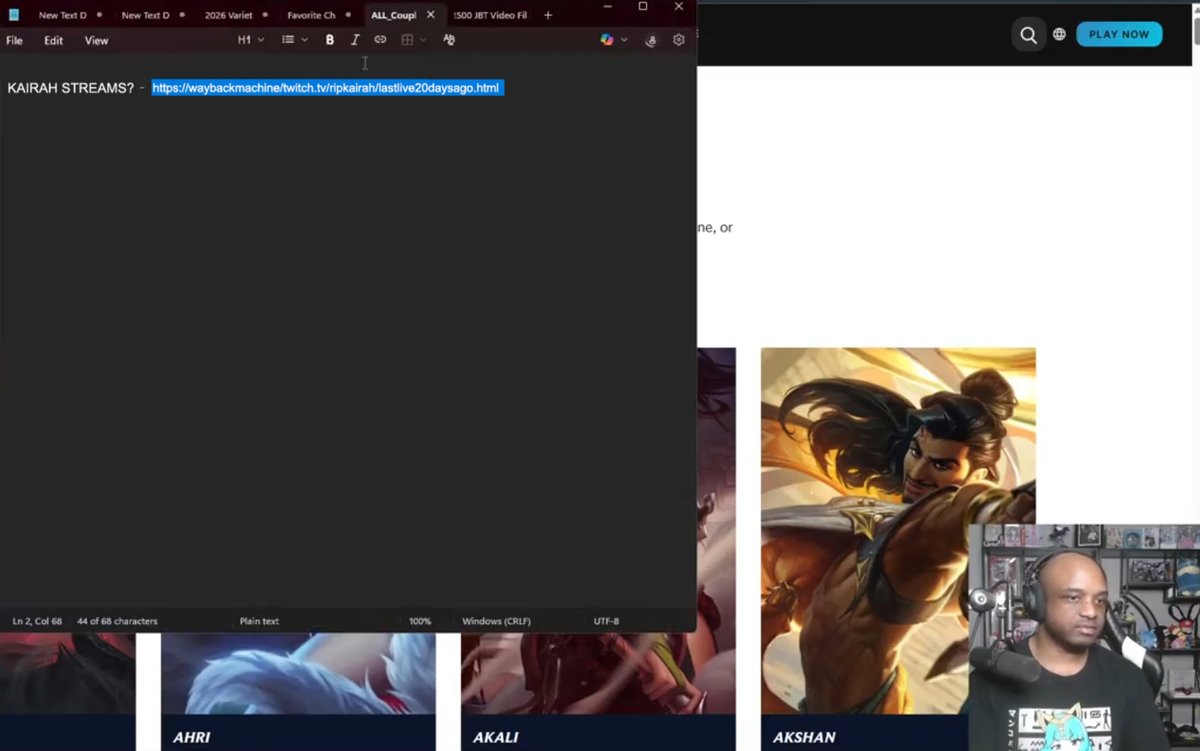
Task: Open the Akshan champion card image
Action: pyautogui.click(x=898, y=530)
